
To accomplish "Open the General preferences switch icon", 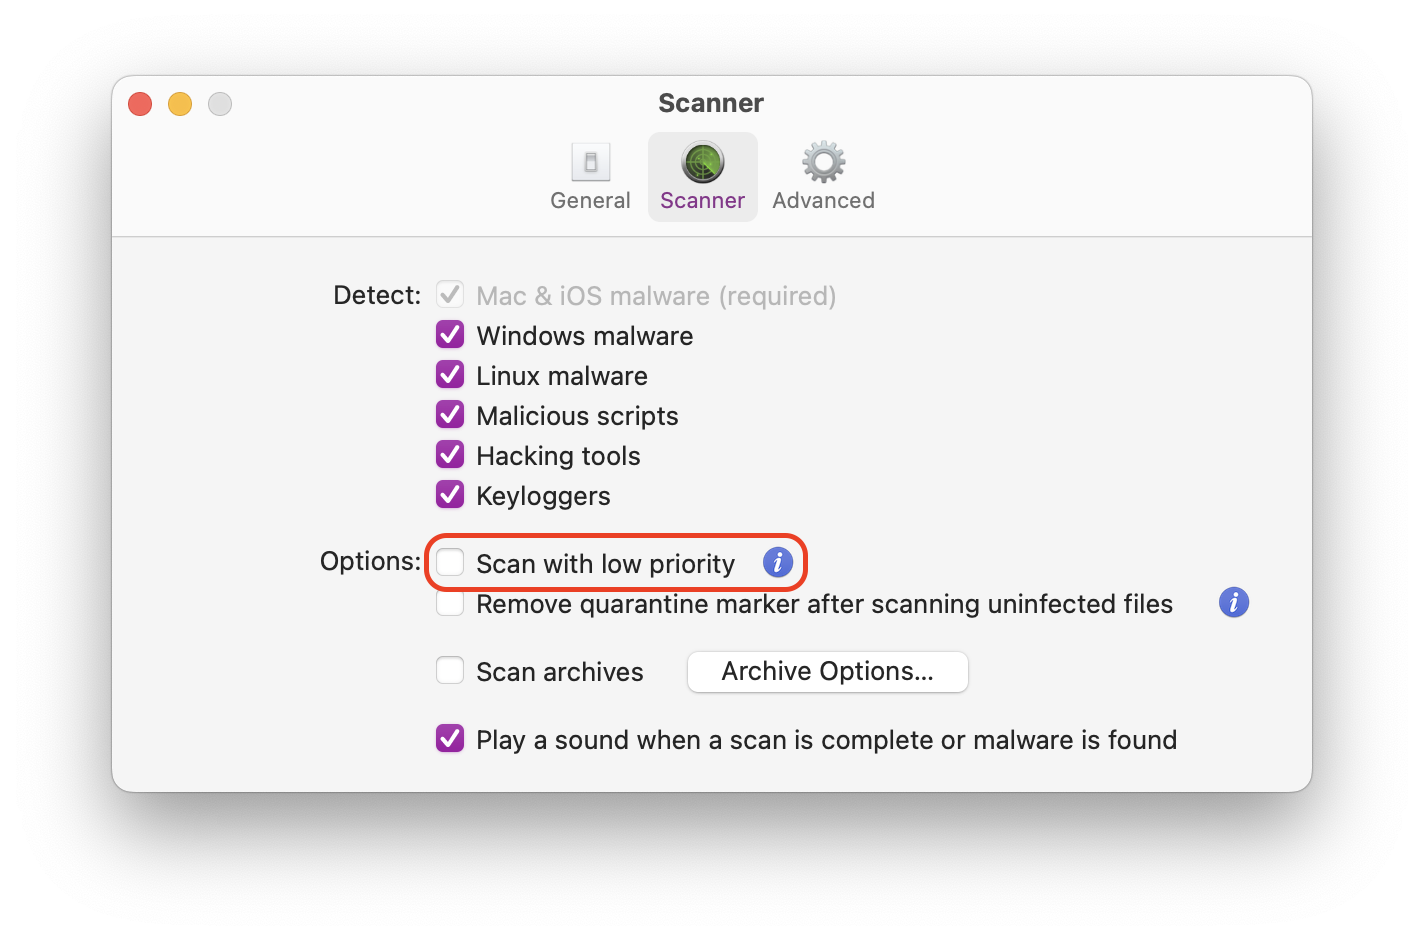I will pyautogui.click(x=590, y=162).
